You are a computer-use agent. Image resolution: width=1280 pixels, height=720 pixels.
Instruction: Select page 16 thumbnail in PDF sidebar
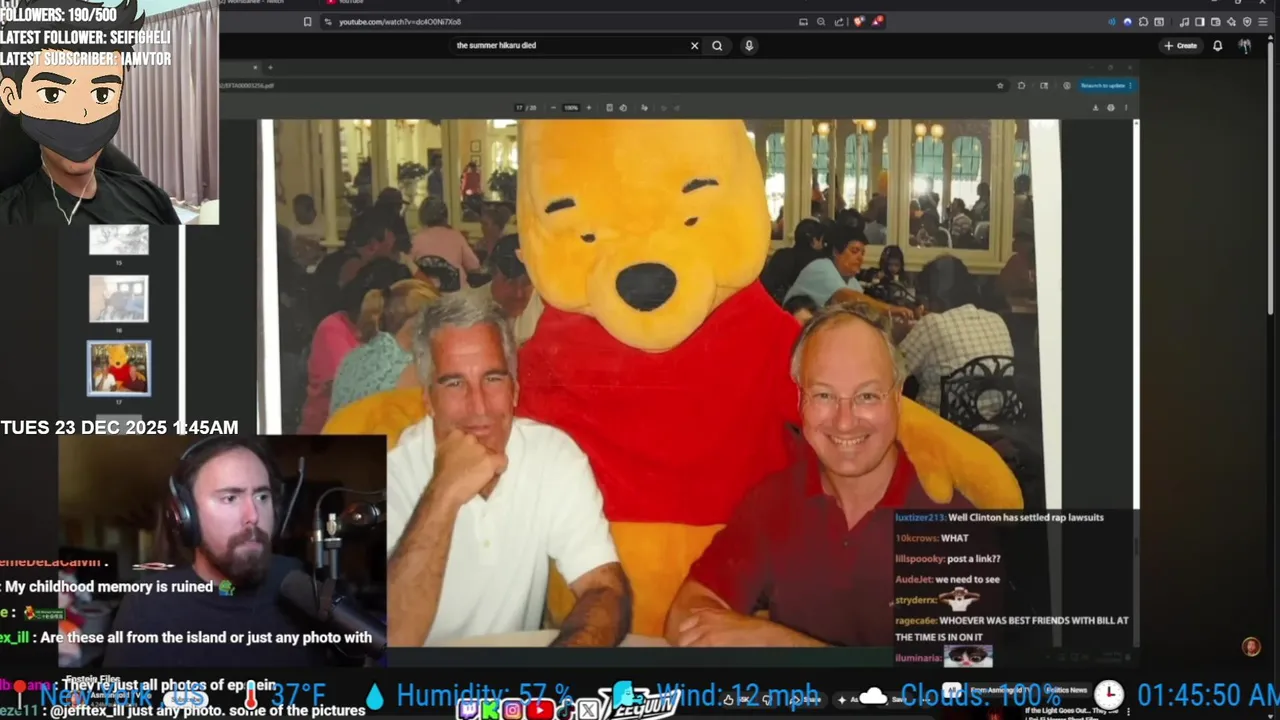[x=119, y=299]
